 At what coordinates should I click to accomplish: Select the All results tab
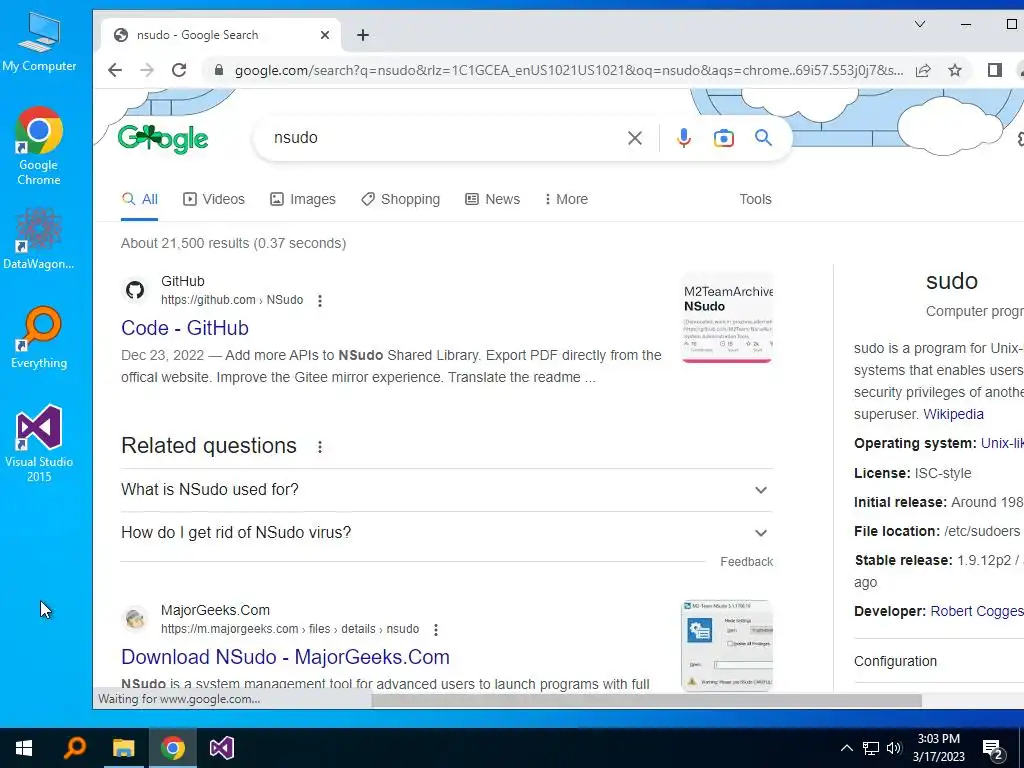(140, 199)
